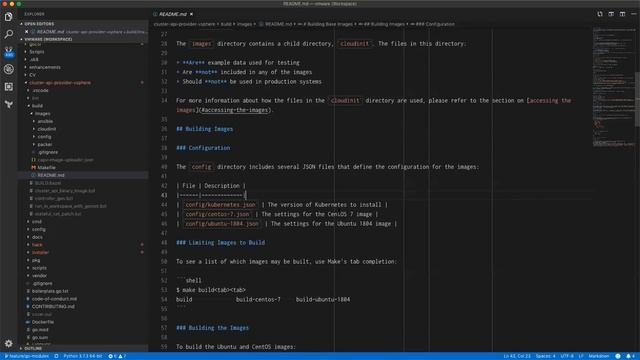The image size is (640, 360).
Task: Open preview to the side icon
Action: [x=611, y=14]
